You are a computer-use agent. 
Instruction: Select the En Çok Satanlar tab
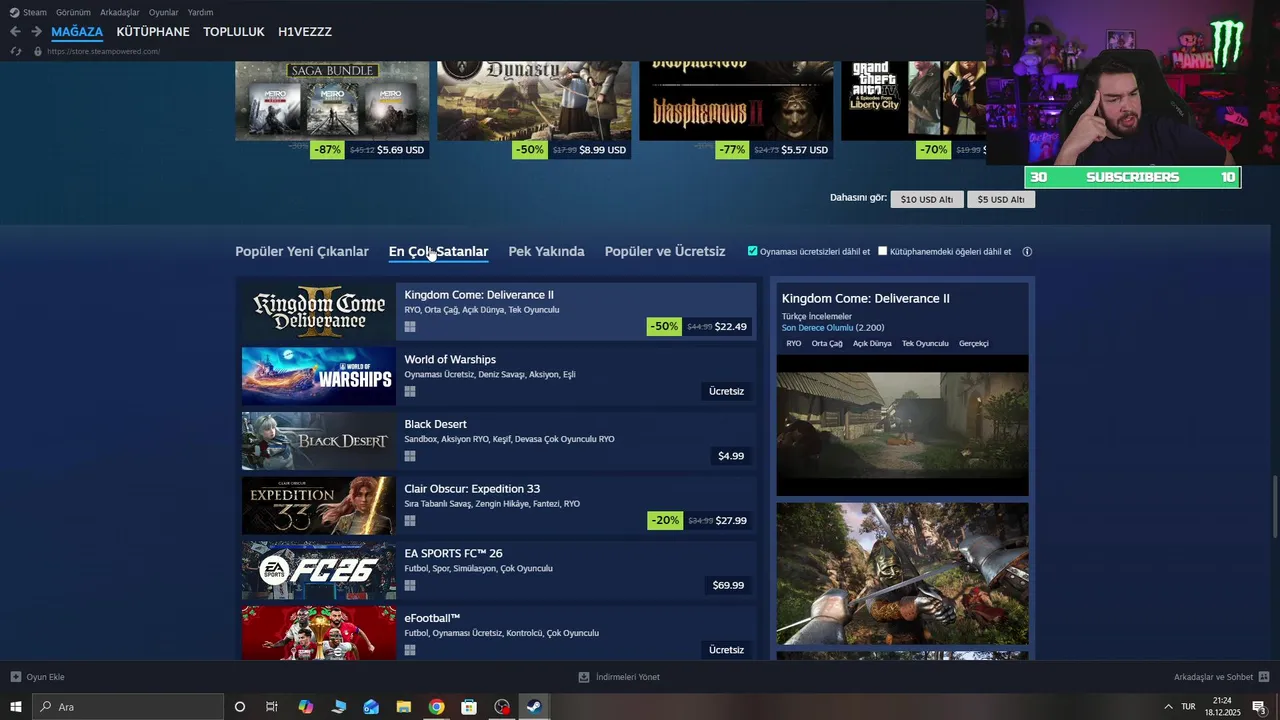point(438,252)
